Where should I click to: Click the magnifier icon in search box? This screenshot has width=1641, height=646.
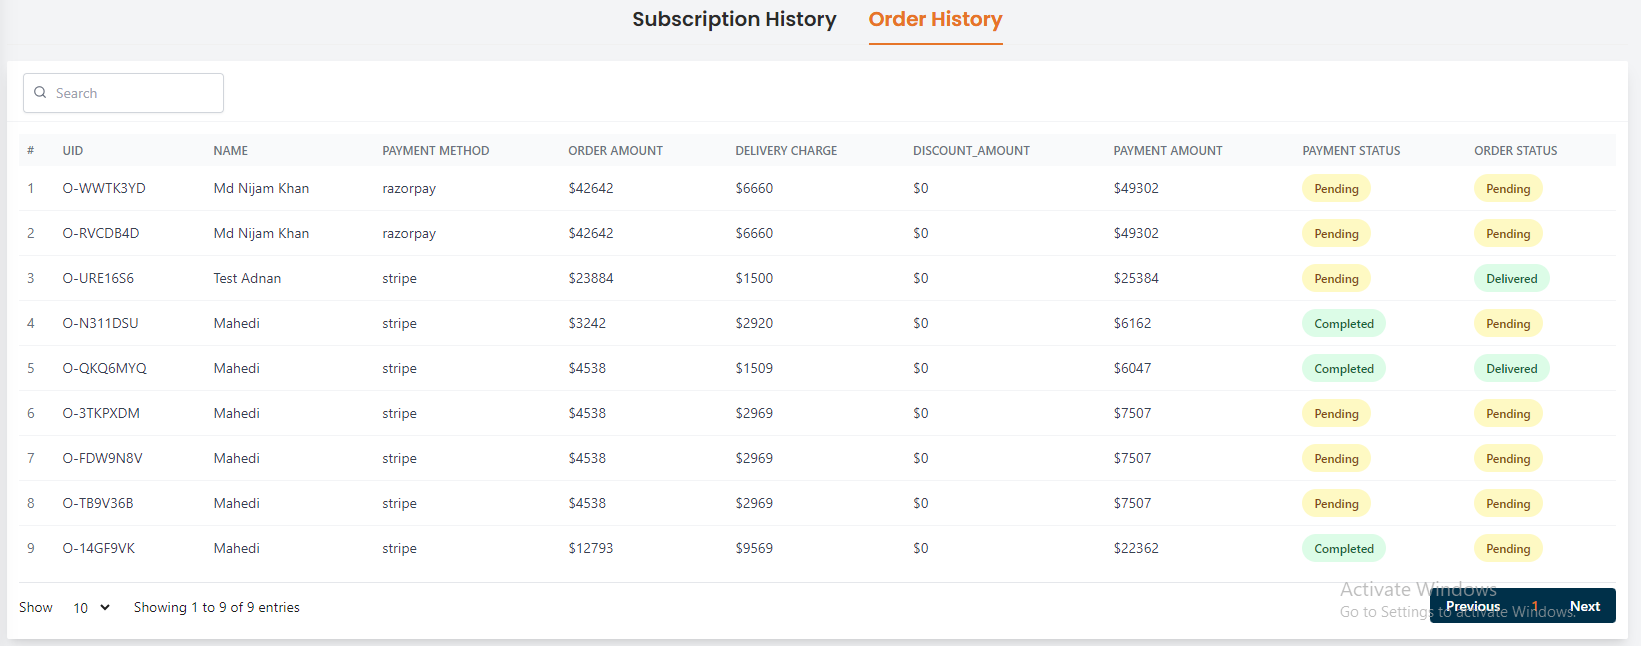pos(40,93)
